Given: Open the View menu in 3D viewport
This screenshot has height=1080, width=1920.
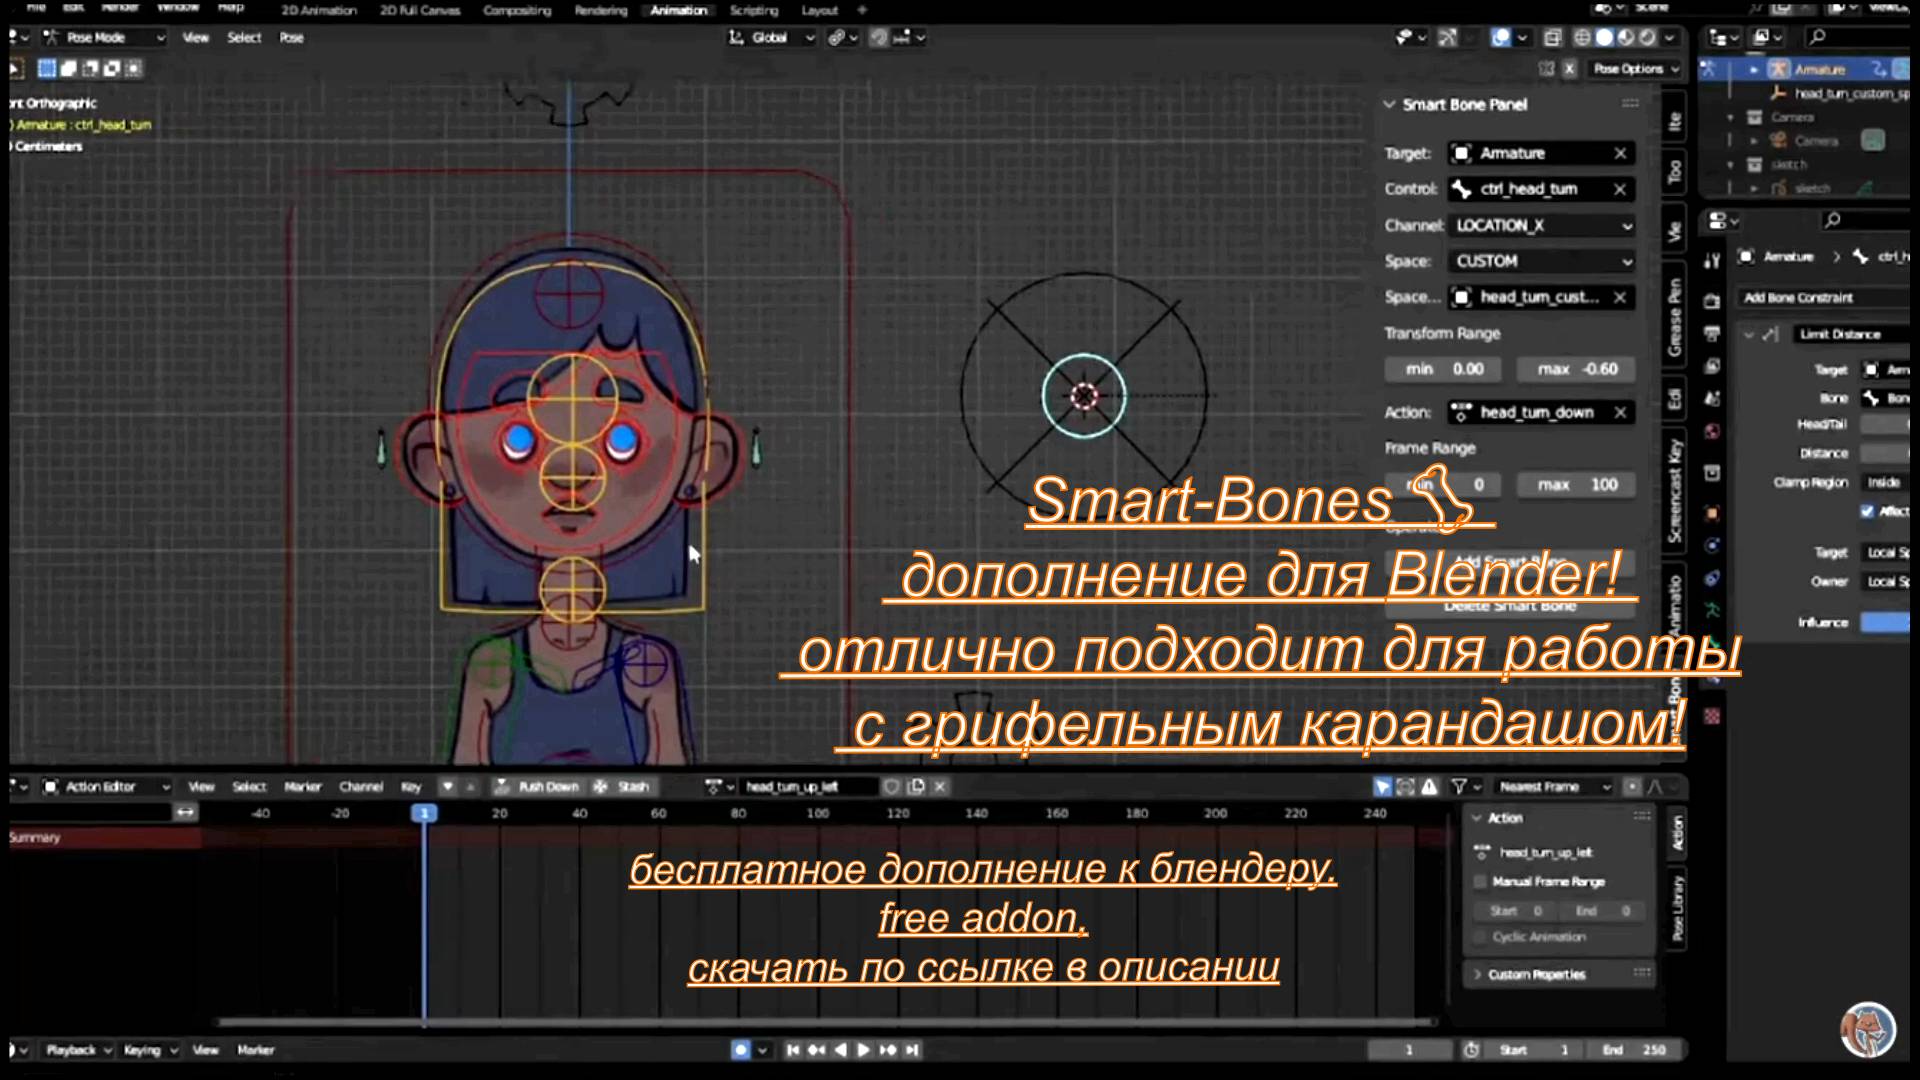Looking at the screenshot, I should 195,37.
